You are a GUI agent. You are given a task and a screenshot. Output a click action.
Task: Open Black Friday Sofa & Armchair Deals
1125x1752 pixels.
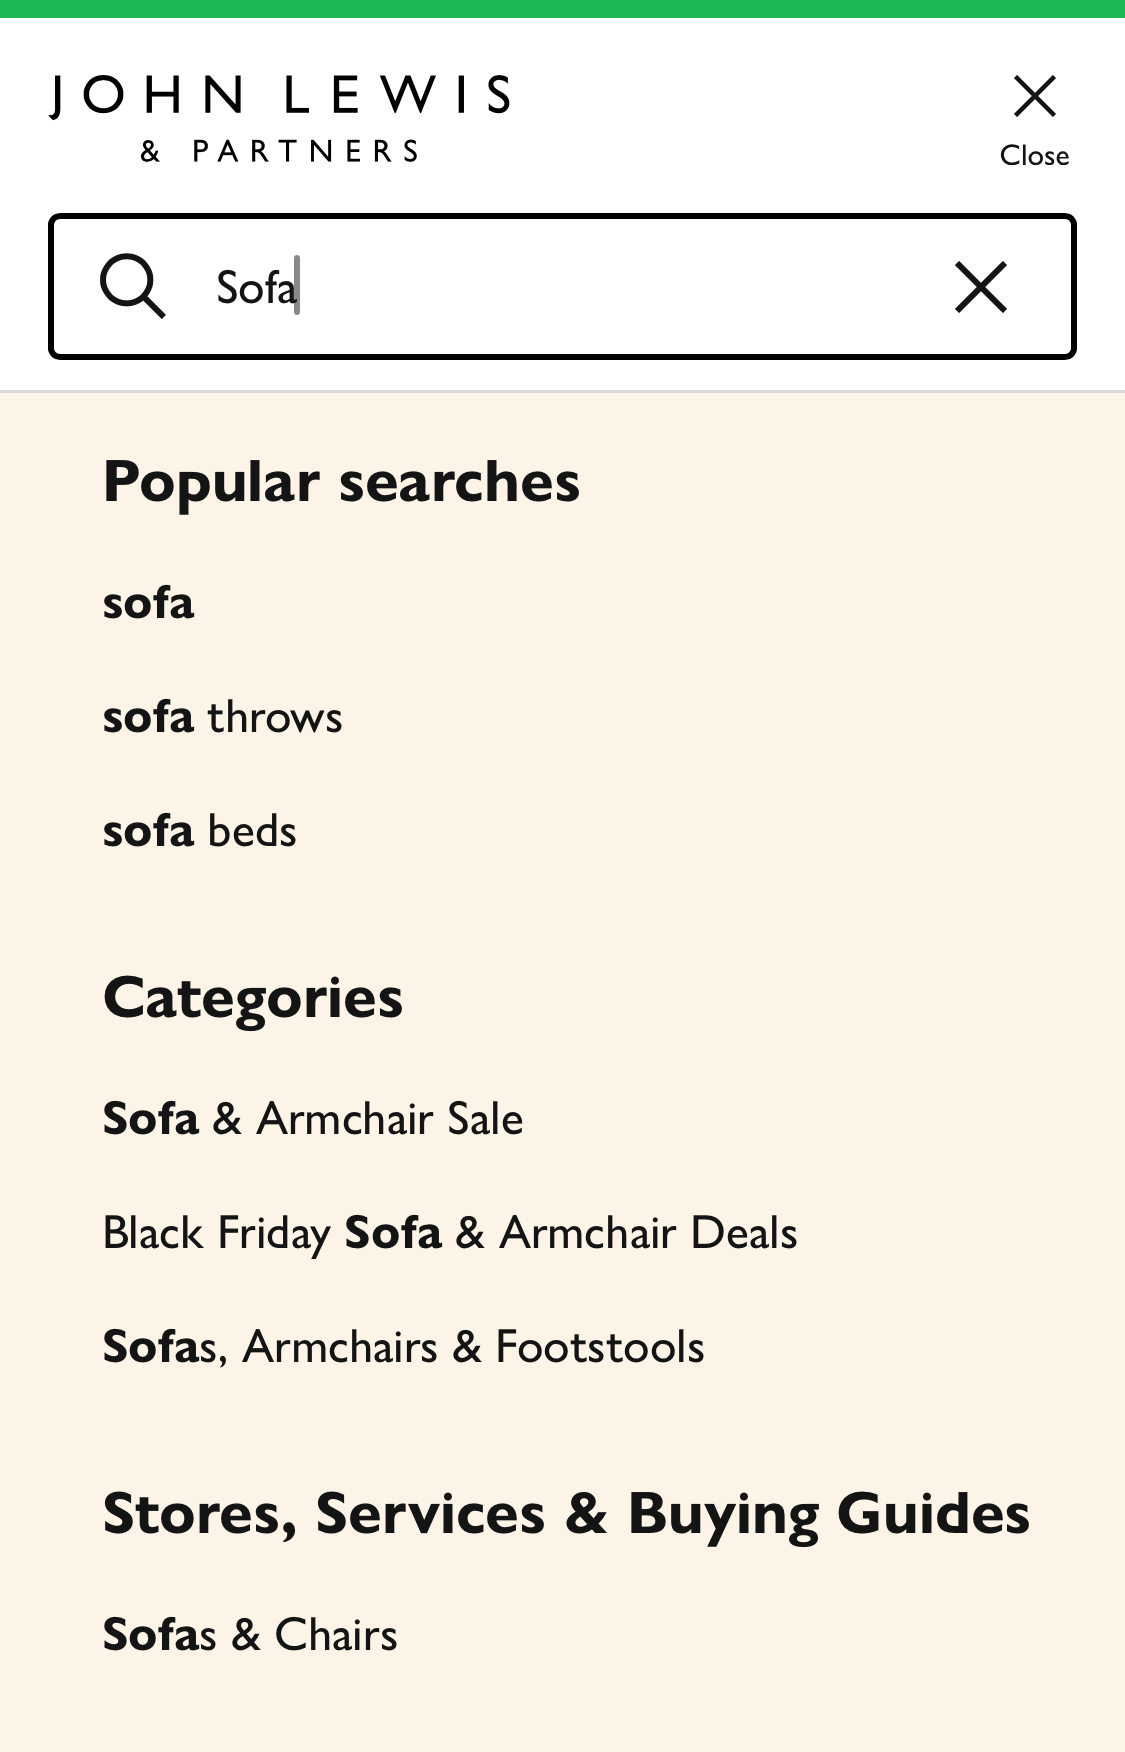[449, 1233]
